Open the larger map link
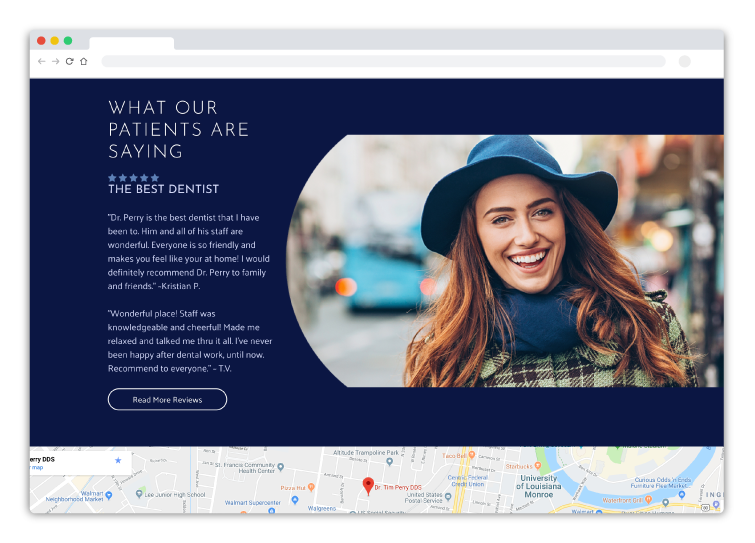 coord(37,467)
